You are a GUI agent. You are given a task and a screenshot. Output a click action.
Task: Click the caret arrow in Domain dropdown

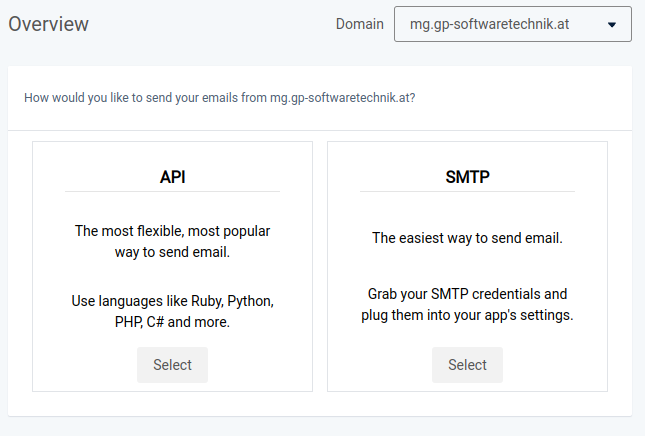coord(611,25)
